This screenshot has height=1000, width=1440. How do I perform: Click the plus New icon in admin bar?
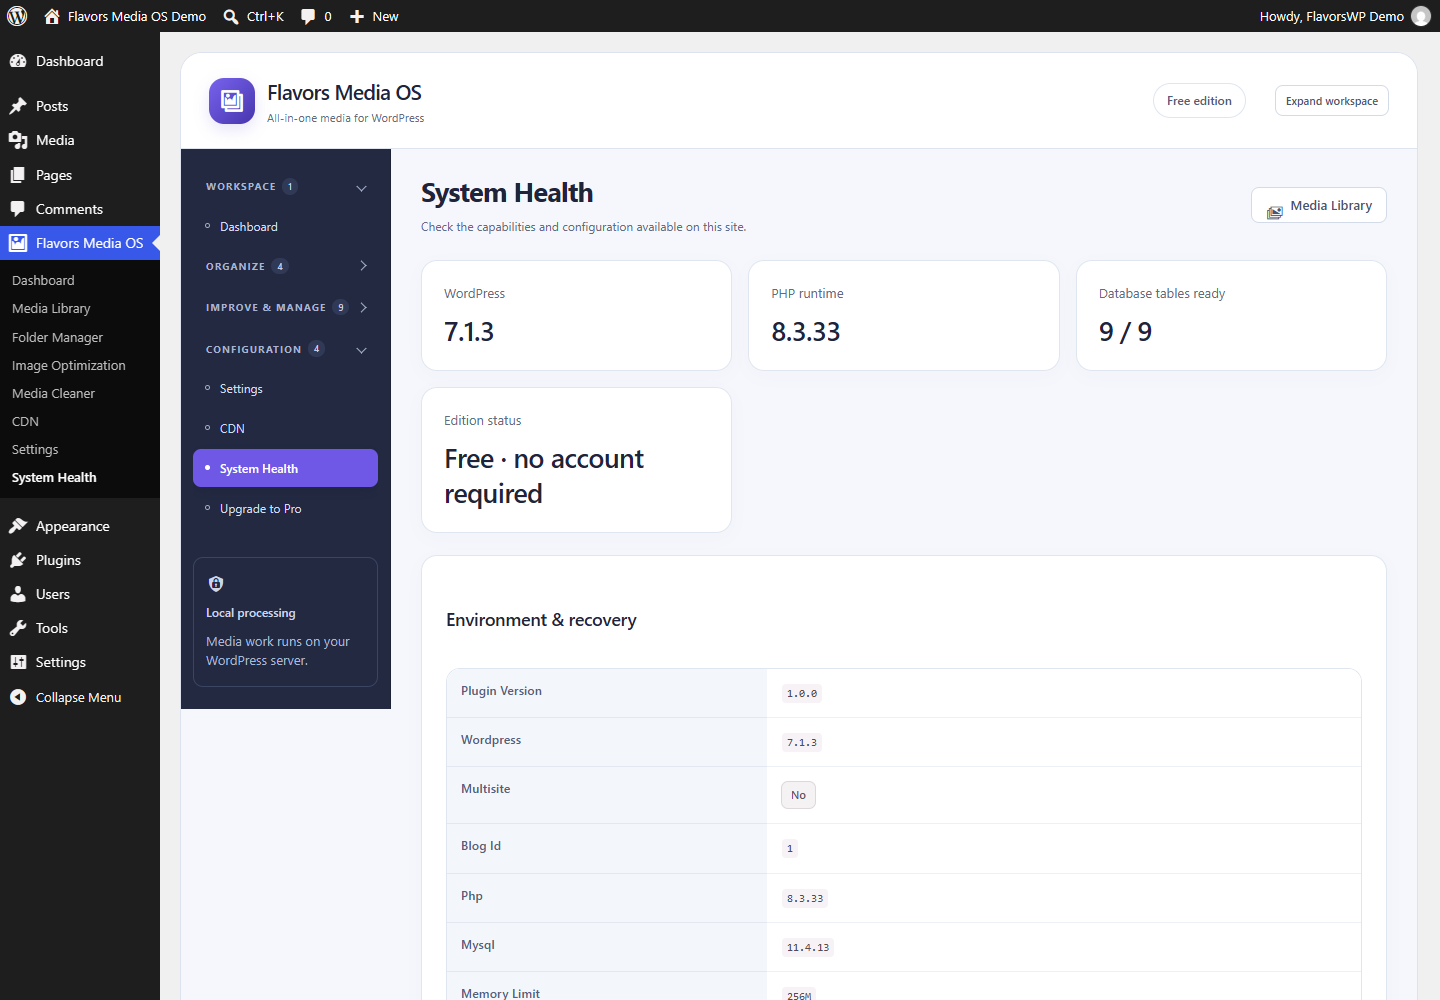pos(357,16)
